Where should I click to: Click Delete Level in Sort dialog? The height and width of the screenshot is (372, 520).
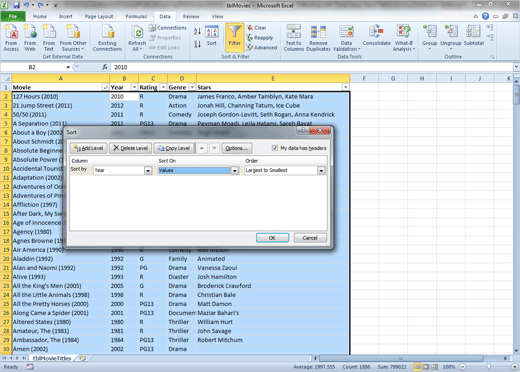(131, 148)
